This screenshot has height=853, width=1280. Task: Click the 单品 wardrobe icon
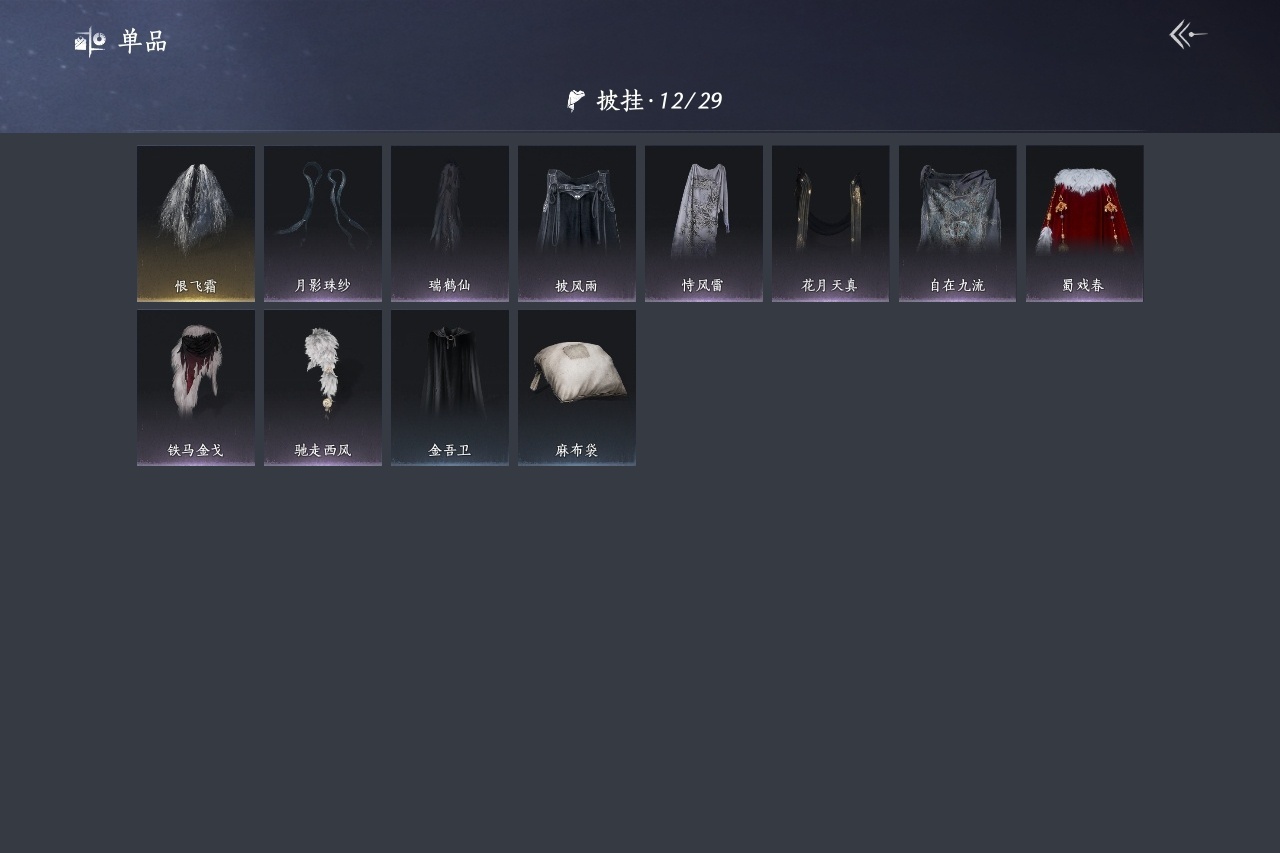(x=90, y=42)
